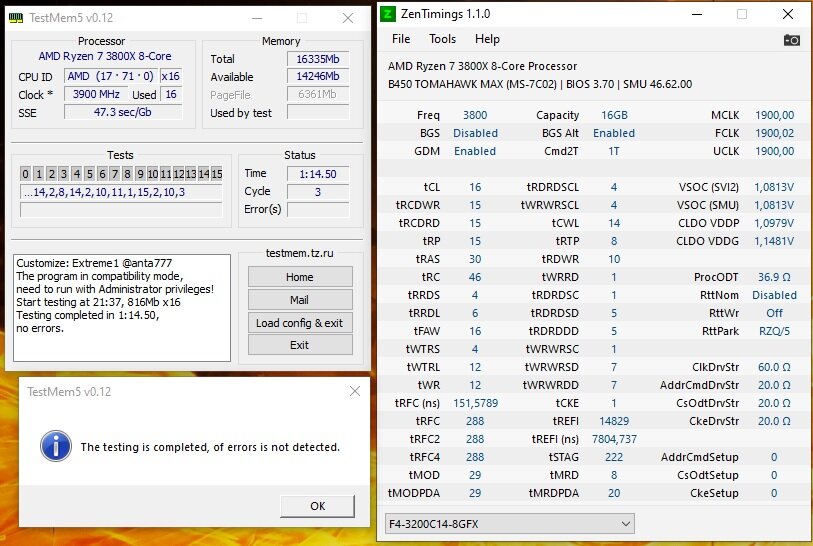
Task: Click the empty Error(s) field
Action: coord(317,209)
